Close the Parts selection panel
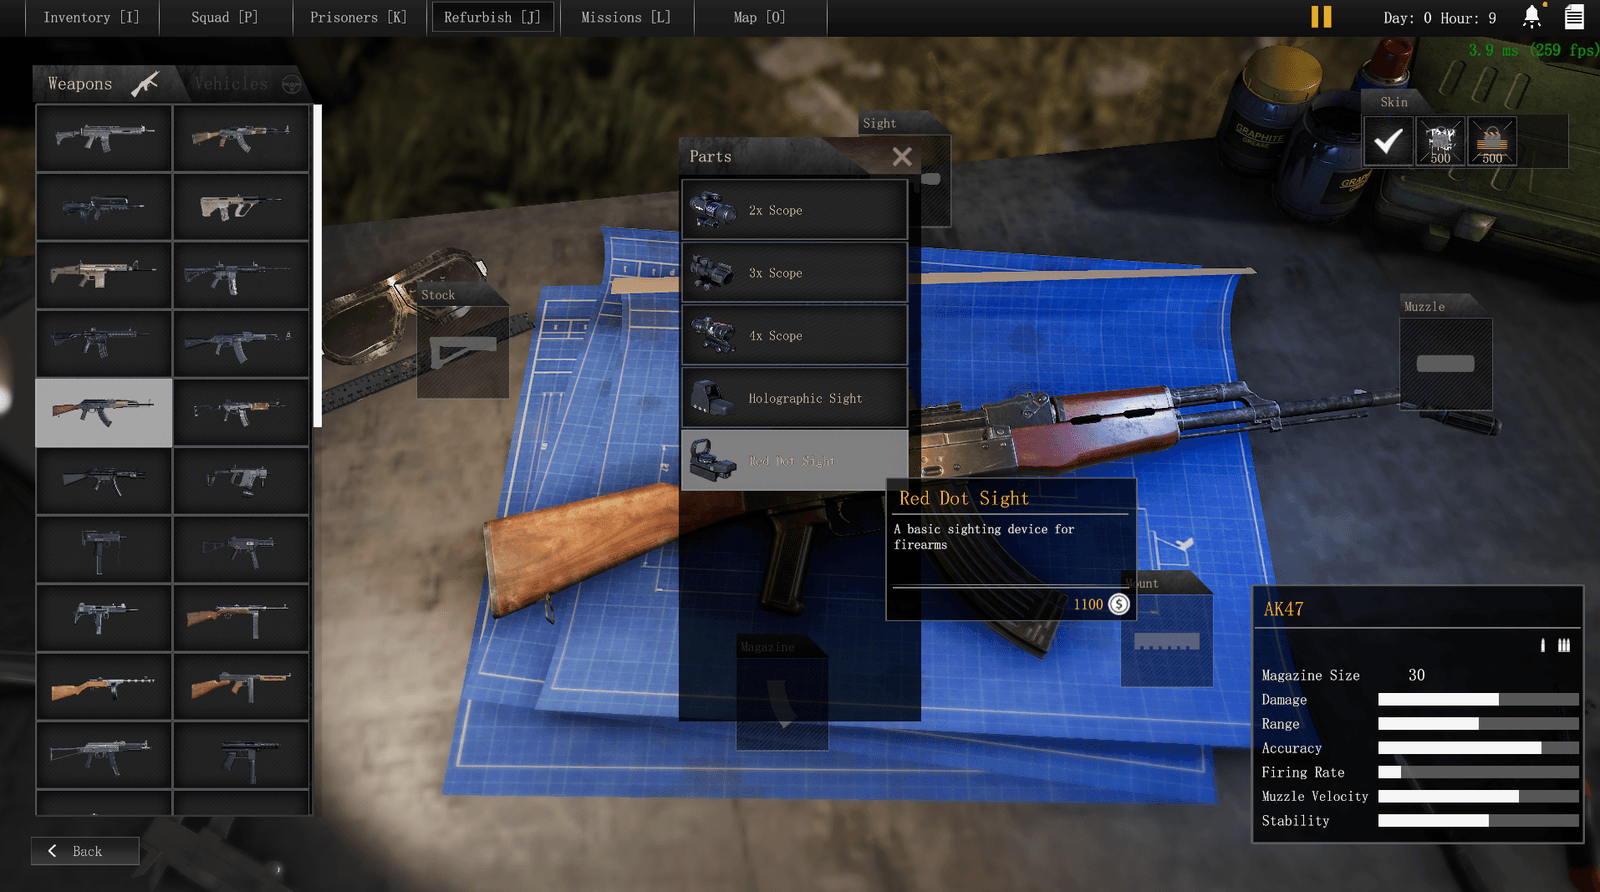The image size is (1600, 892). pyautogui.click(x=902, y=157)
